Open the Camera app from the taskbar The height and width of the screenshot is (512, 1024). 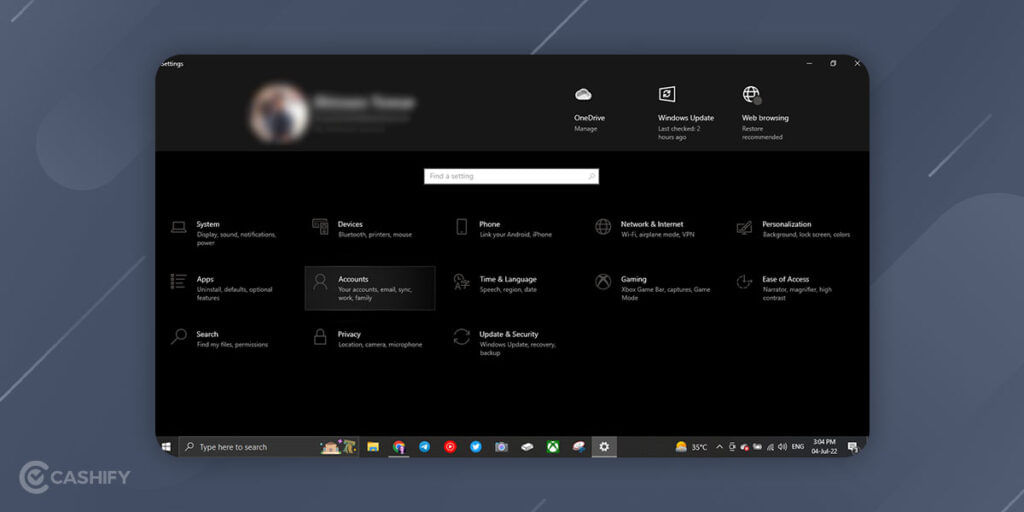point(502,447)
